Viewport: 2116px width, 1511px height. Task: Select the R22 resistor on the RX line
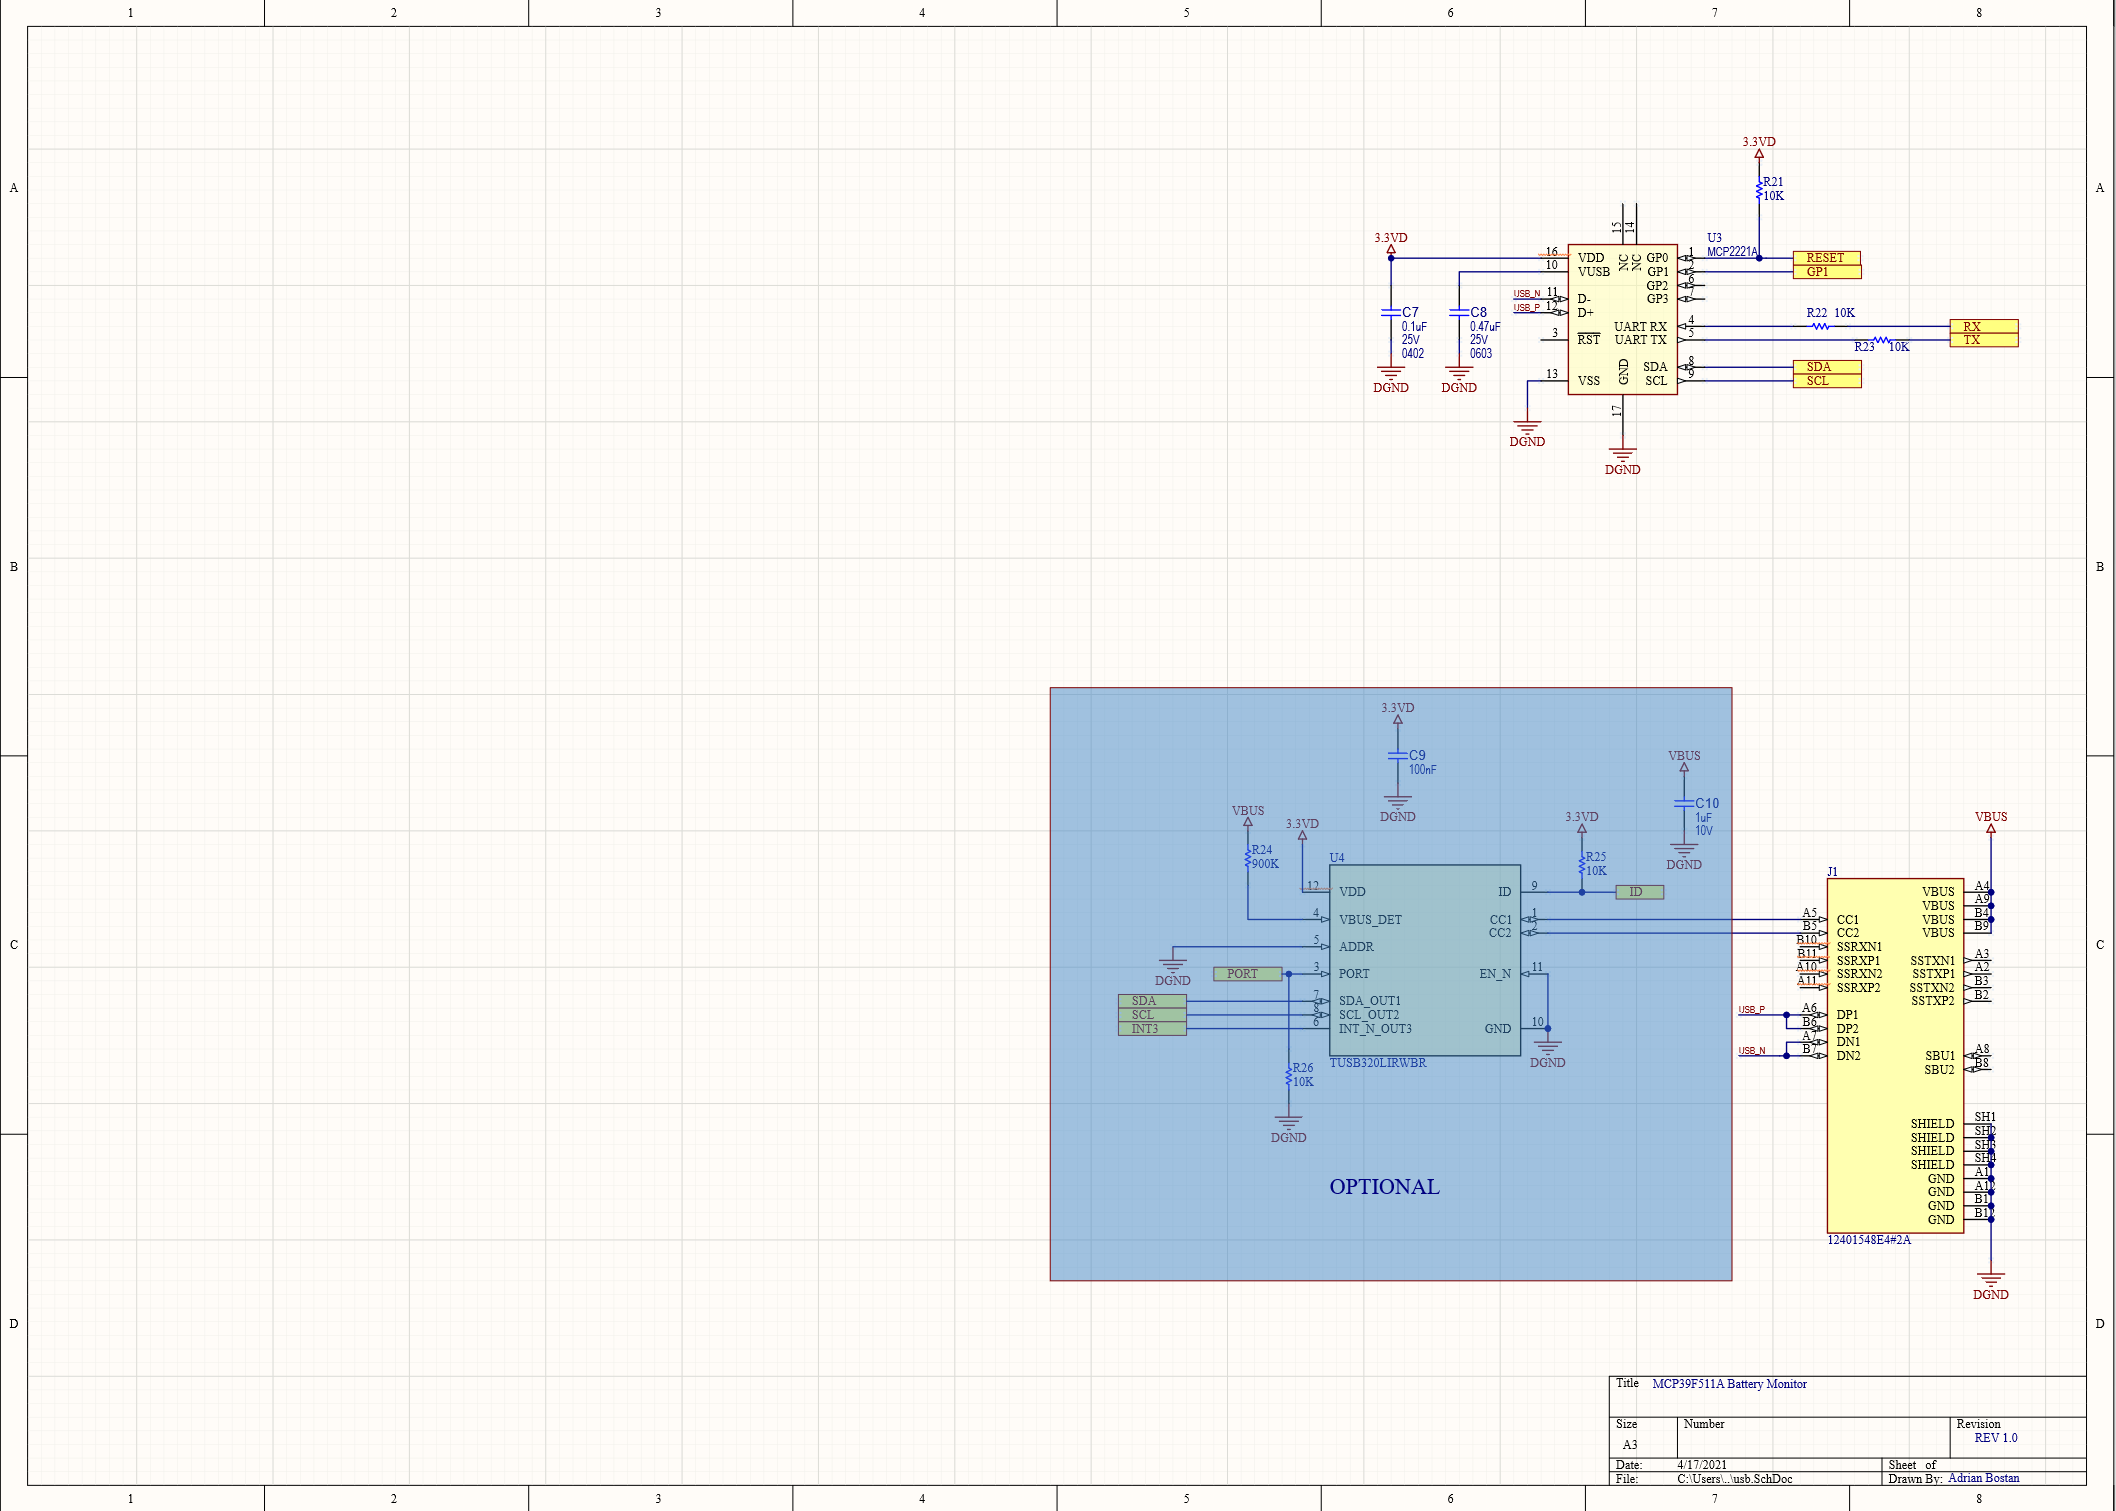tap(1820, 326)
